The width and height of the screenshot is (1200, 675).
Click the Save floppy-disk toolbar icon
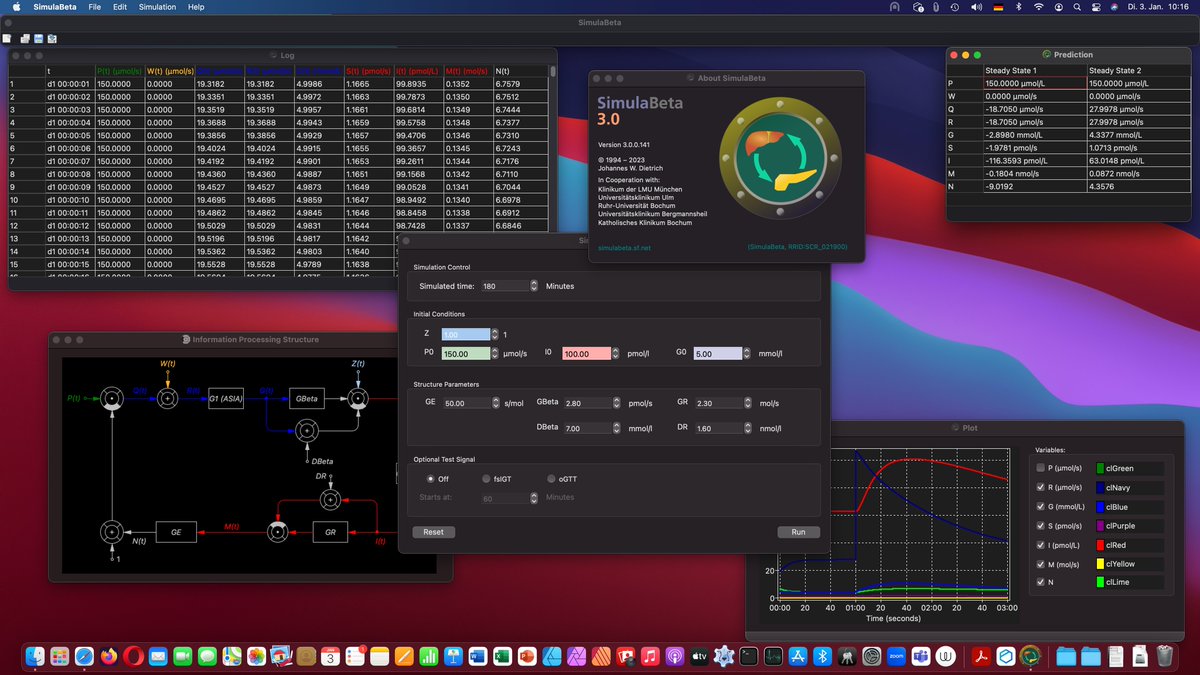pyautogui.click(x=37, y=38)
